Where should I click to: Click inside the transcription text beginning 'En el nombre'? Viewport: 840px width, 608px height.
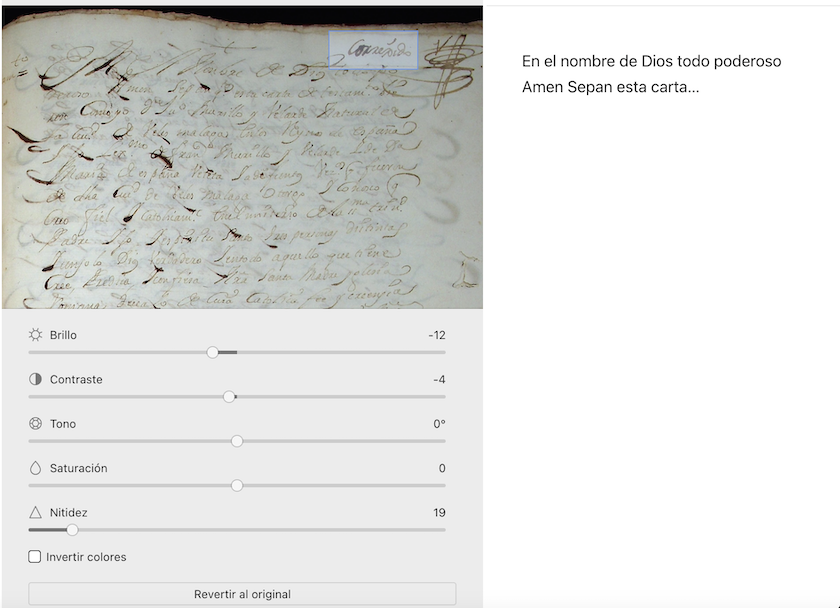click(x=651, y=74)
